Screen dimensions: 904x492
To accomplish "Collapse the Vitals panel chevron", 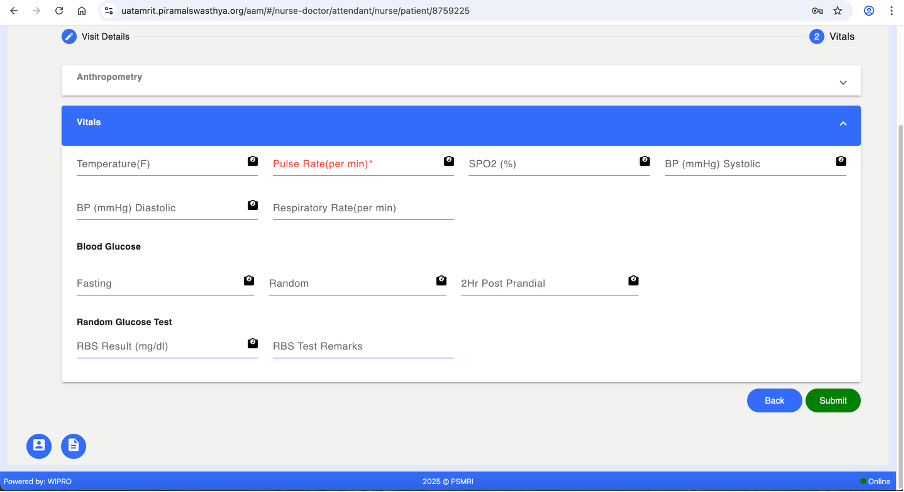I will coord(843,124).
